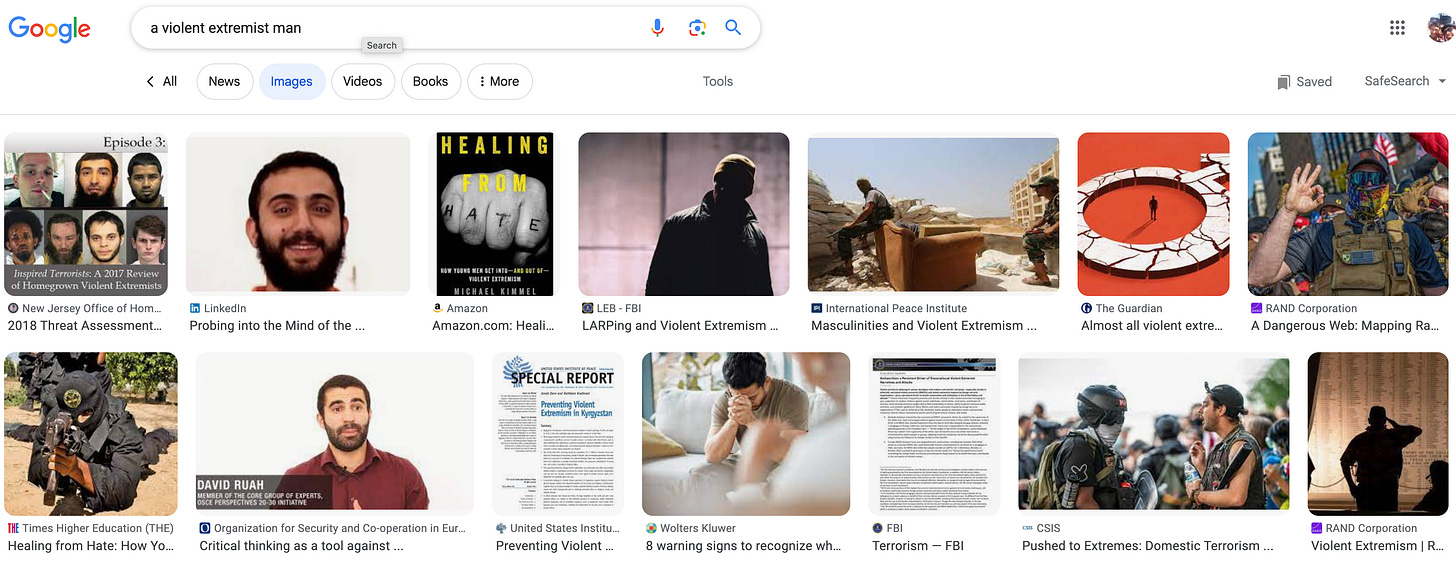
Task: Click the Google logo
Action: click(49, 28)
